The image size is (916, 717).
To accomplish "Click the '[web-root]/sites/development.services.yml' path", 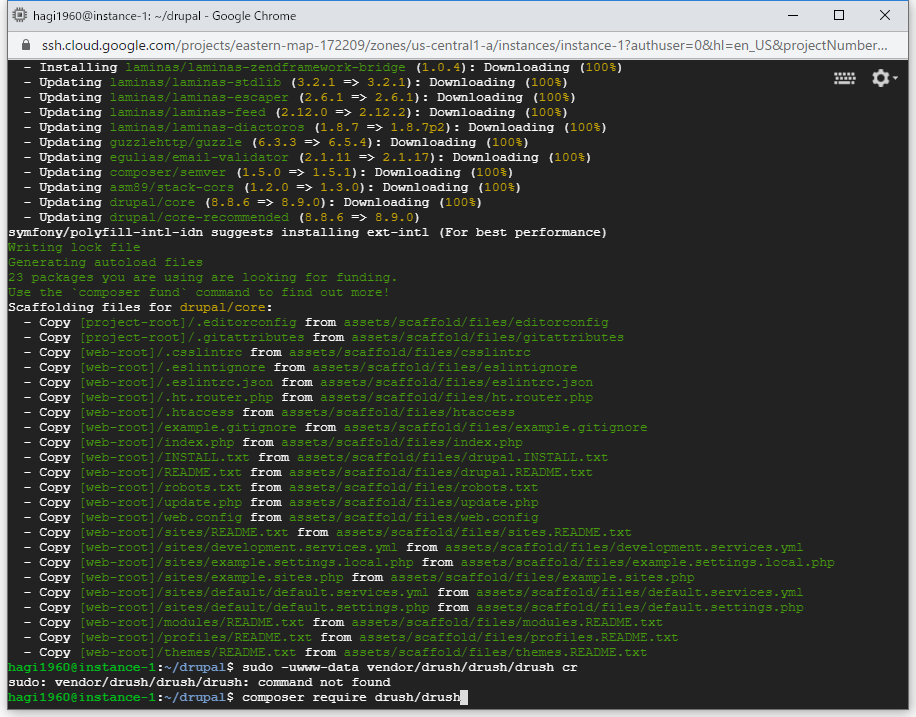I will [x=239, y=548].
